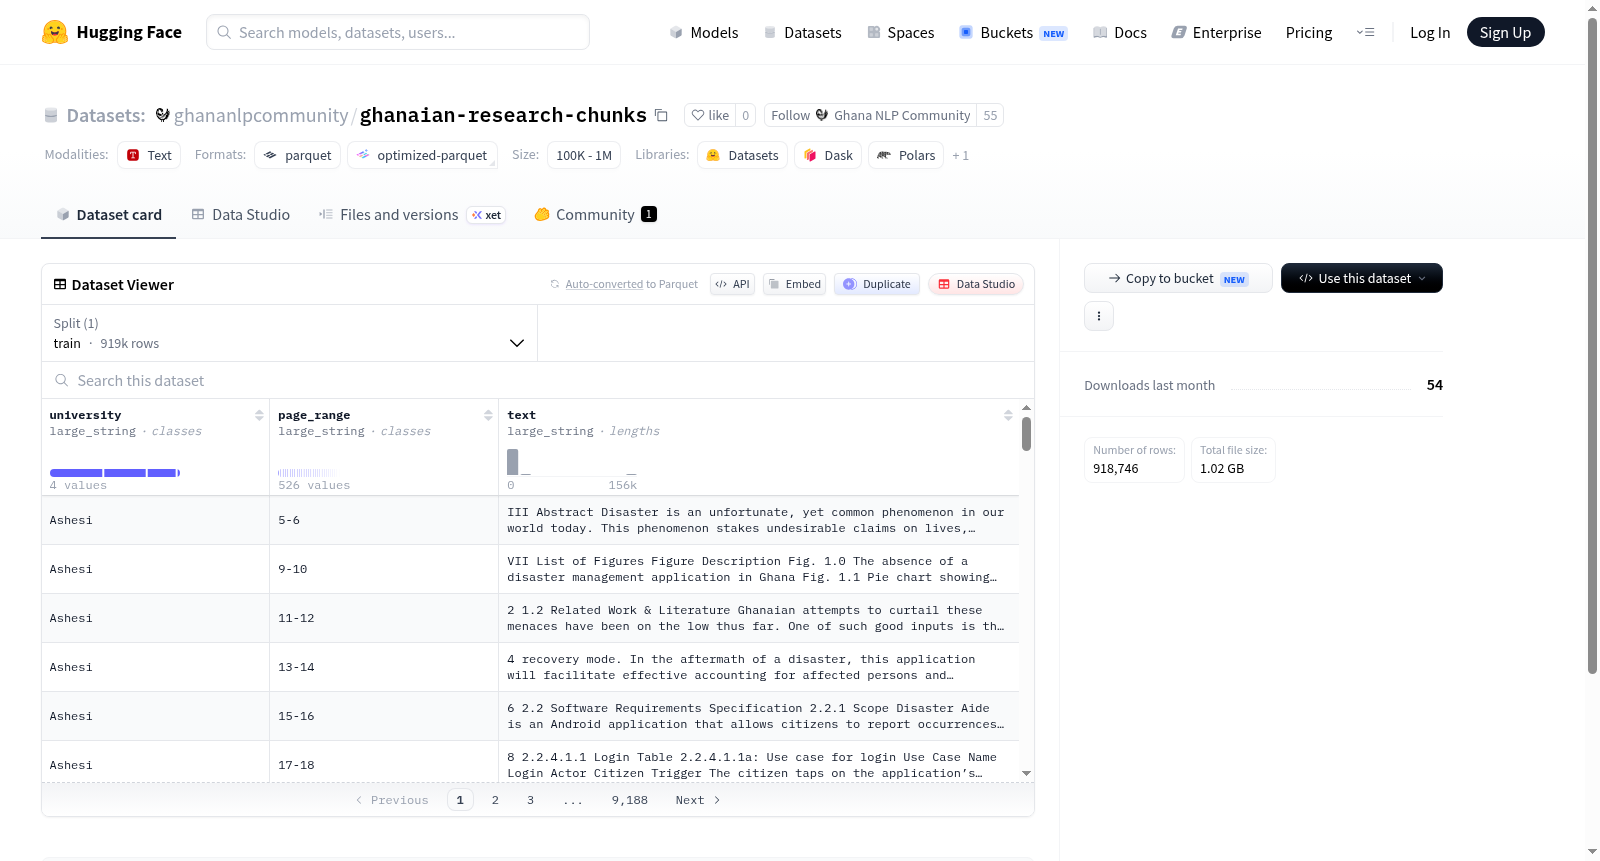Screen dimensions: 1600x861
Task: Select the optimized-parquet format tag
Action: (x=422, y=155)
